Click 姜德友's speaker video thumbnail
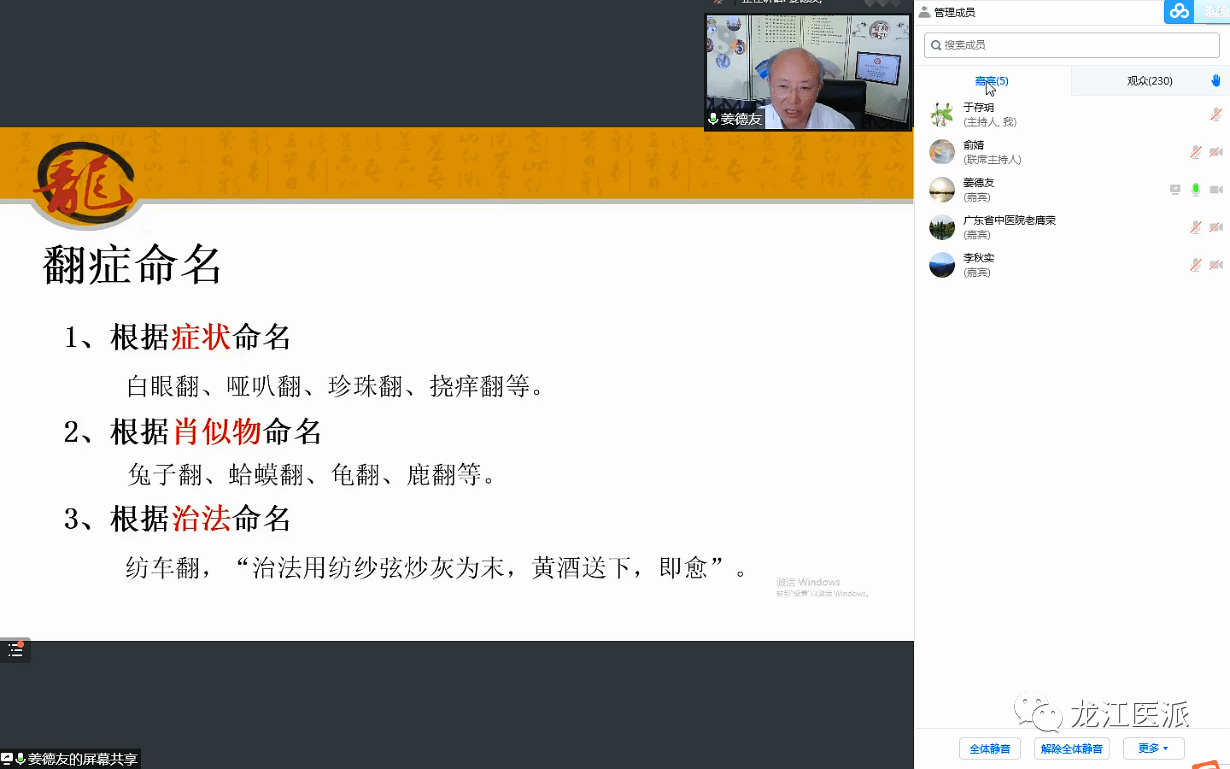This screenshot has width=1230, height=769. pyautogui.click(x=807, y=72)
